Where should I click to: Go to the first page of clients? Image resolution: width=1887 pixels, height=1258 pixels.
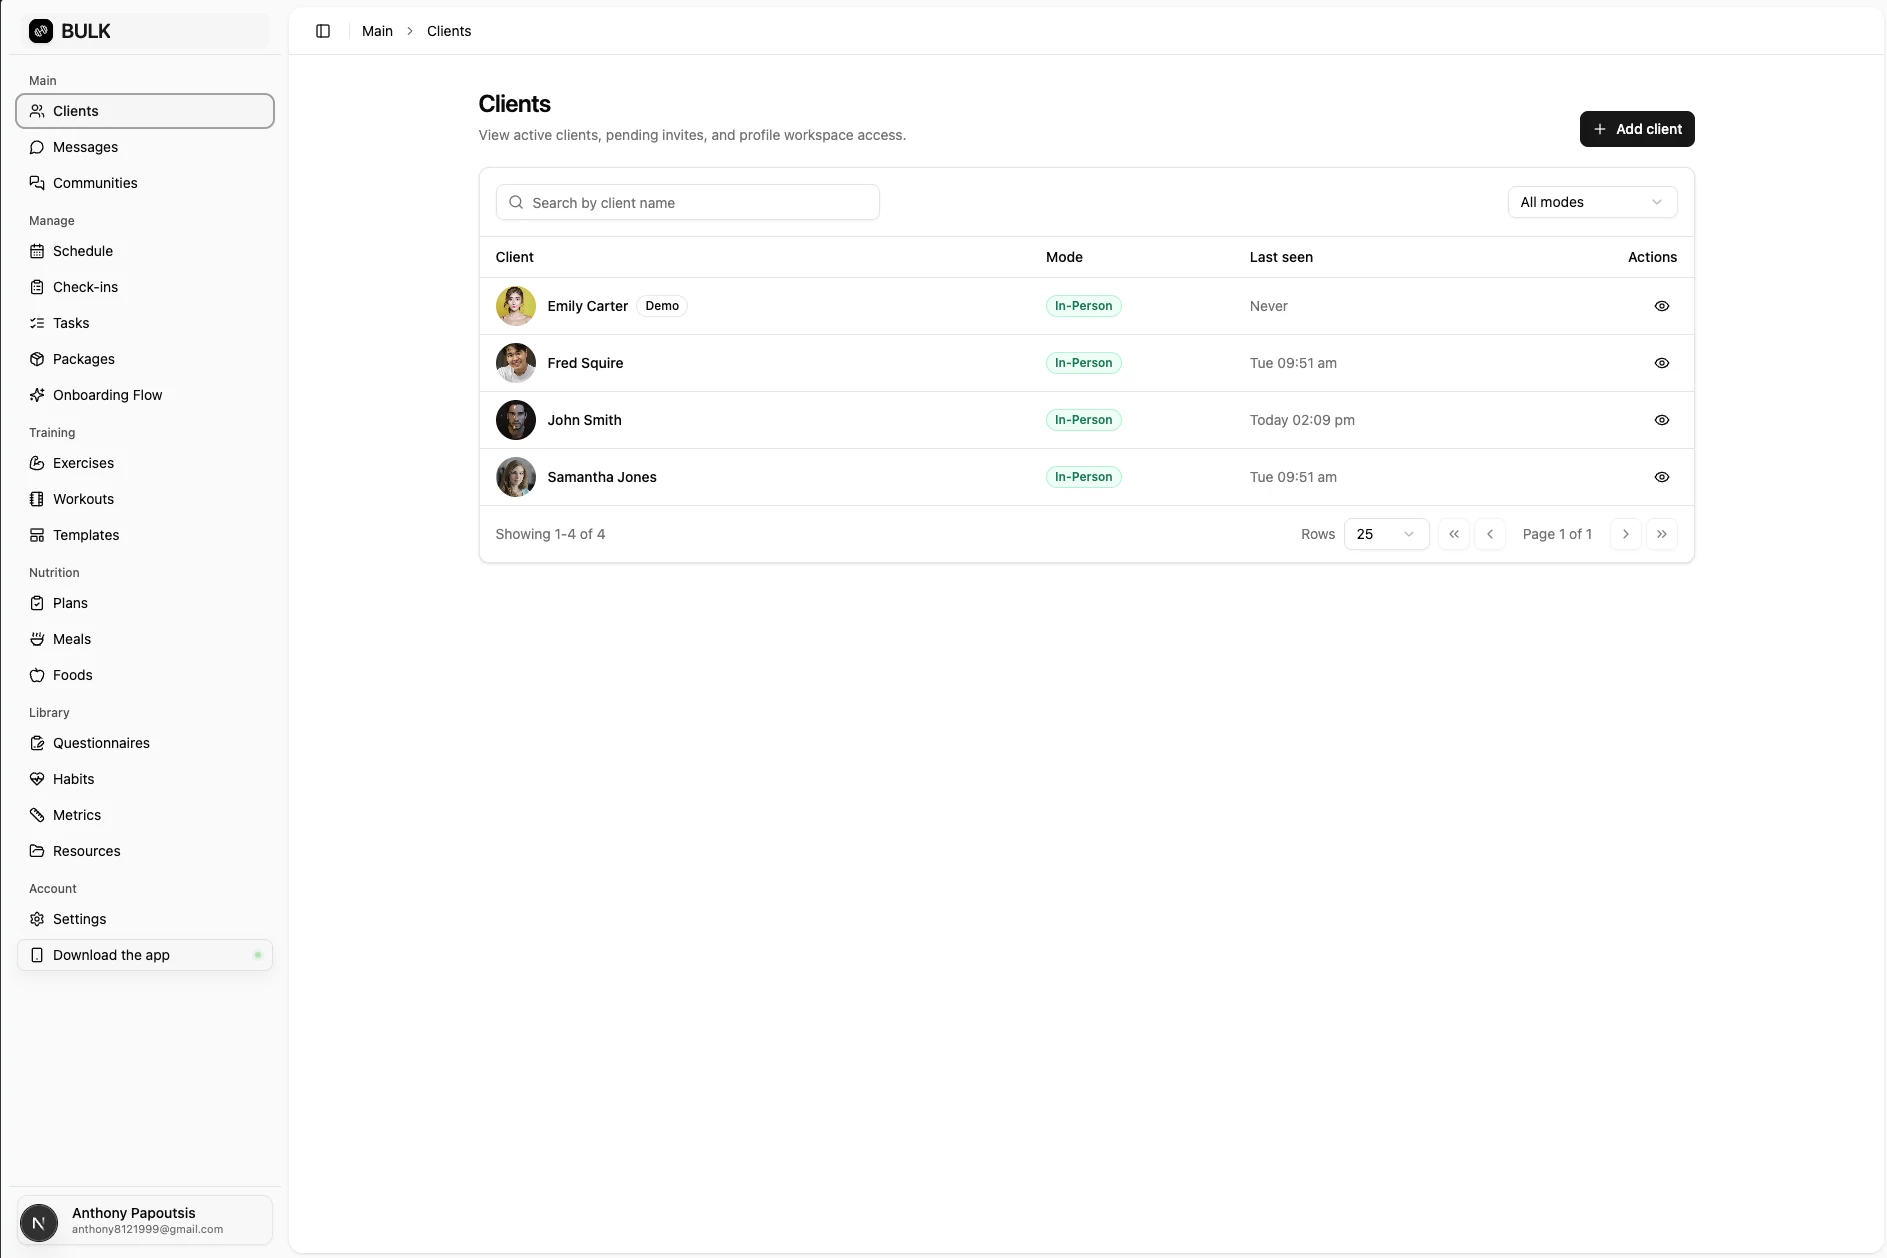coord(1454,534)
